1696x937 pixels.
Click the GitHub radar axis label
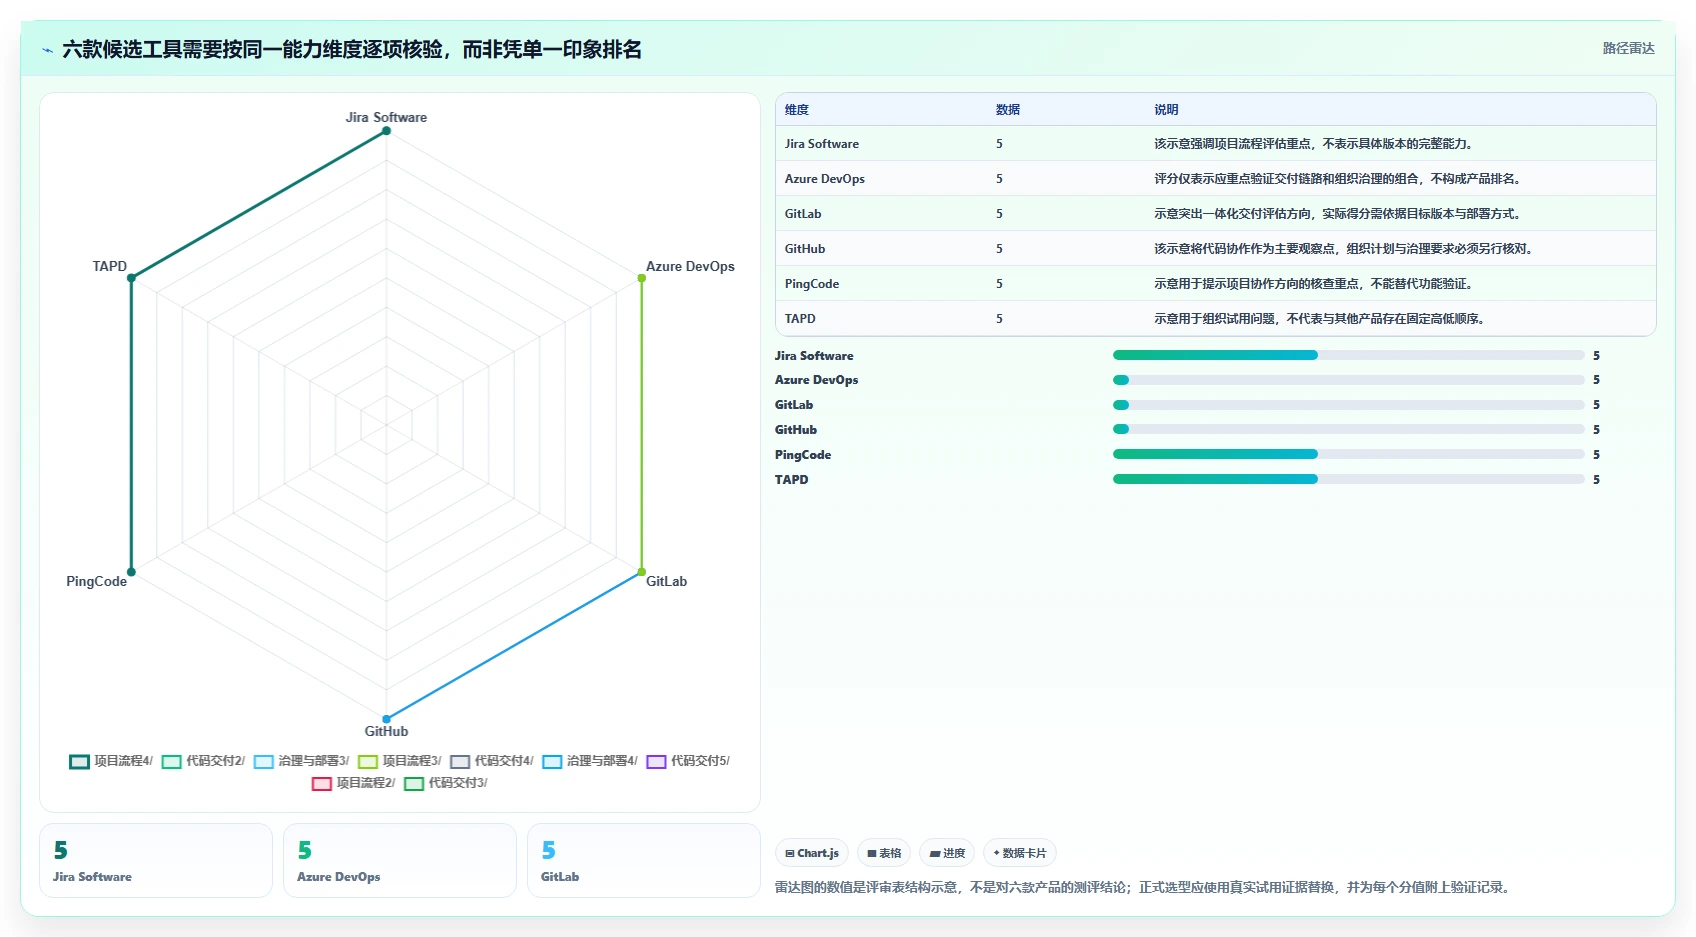(386, 731)
